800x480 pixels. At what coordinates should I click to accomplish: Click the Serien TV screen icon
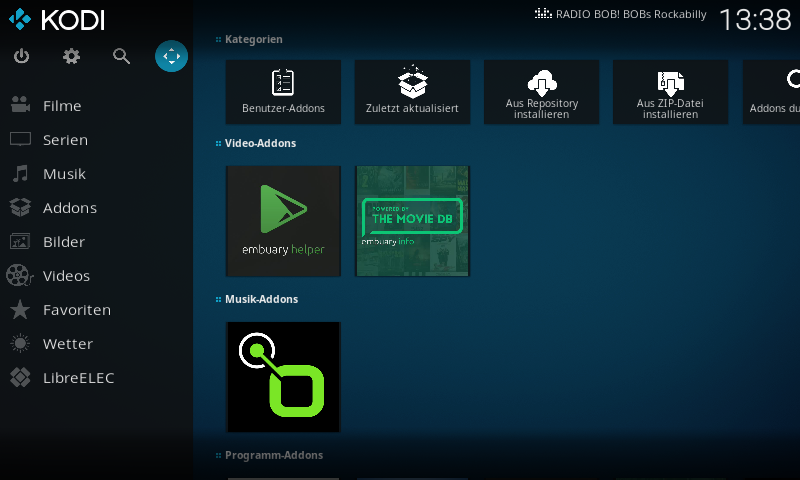point(20,139)
